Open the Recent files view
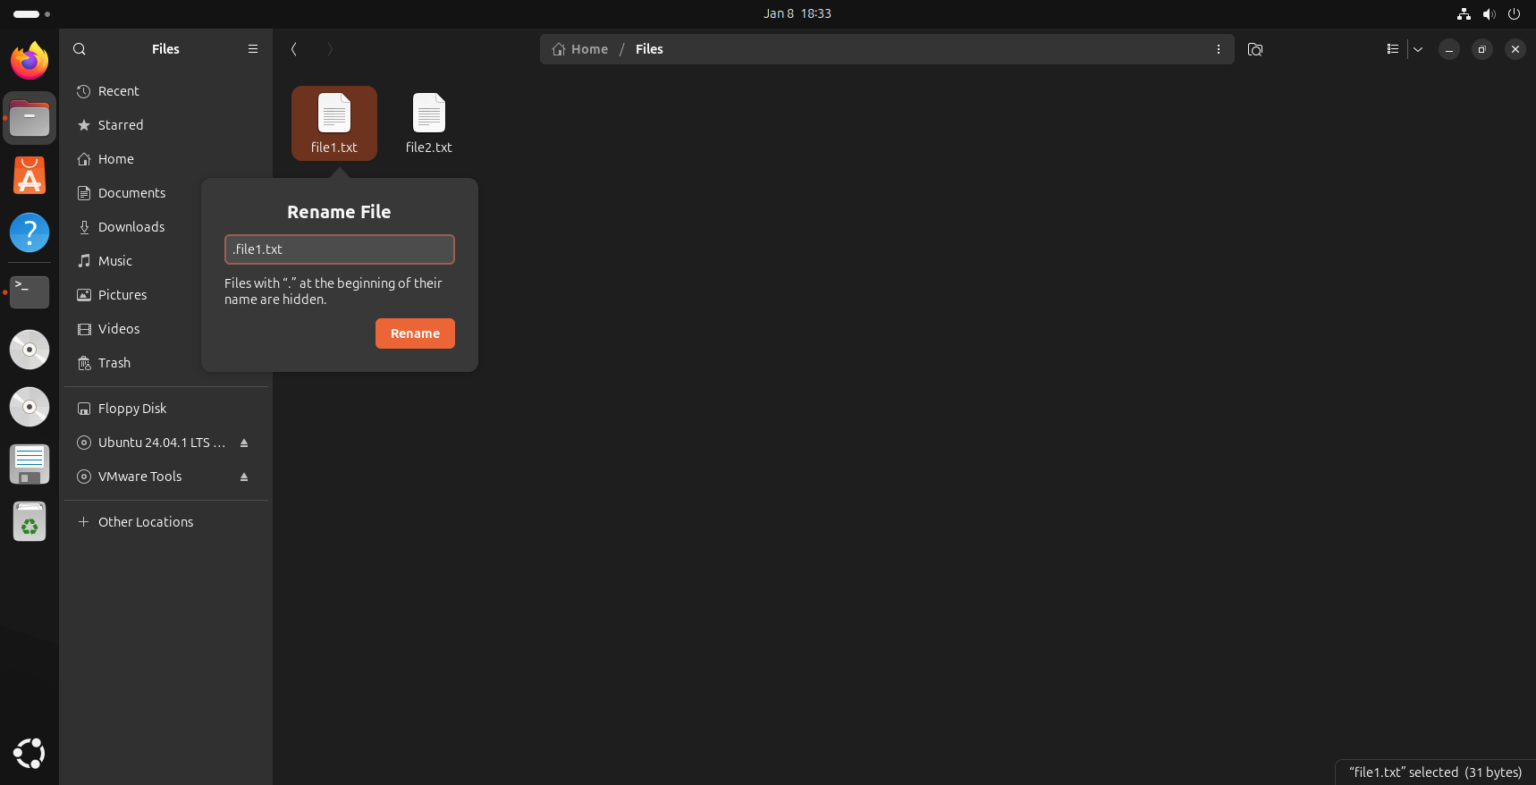The height and width of the screenshot is (785, 1536). (x=117, y=91)
